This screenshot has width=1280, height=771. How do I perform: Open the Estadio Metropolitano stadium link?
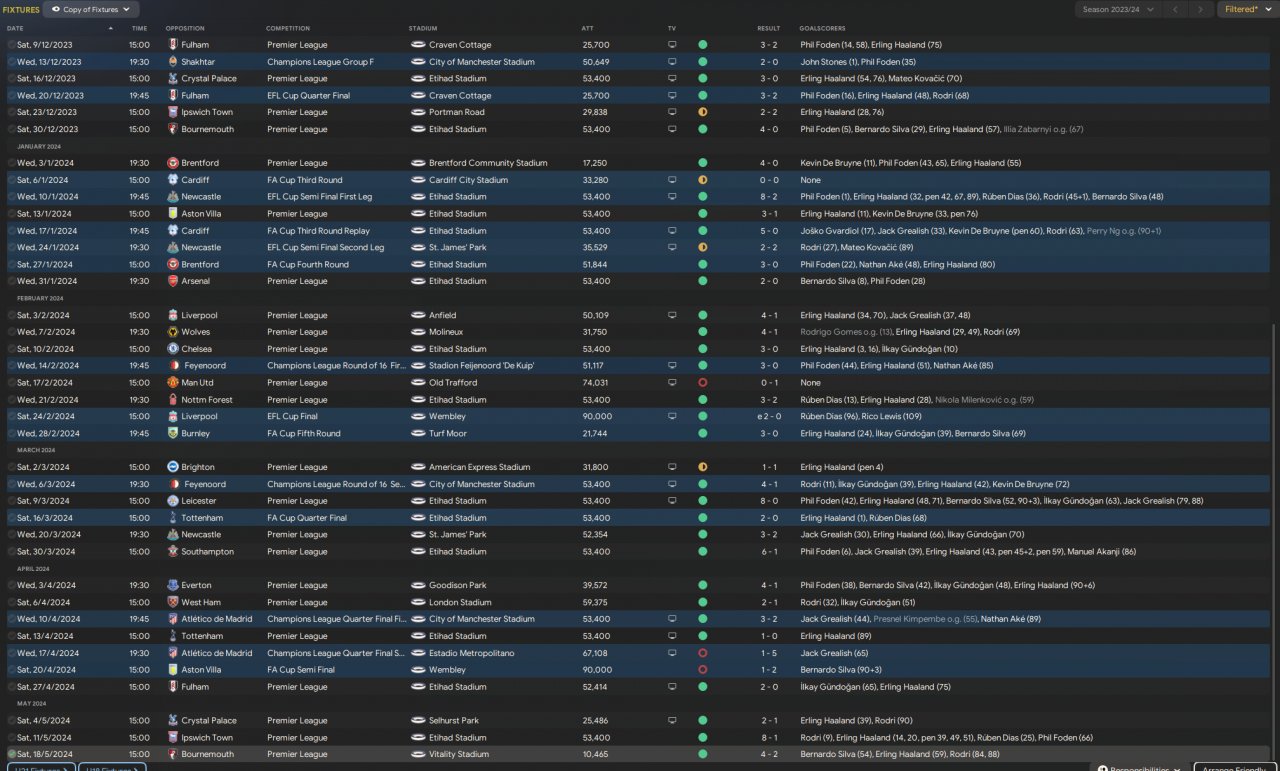point(472,653)
